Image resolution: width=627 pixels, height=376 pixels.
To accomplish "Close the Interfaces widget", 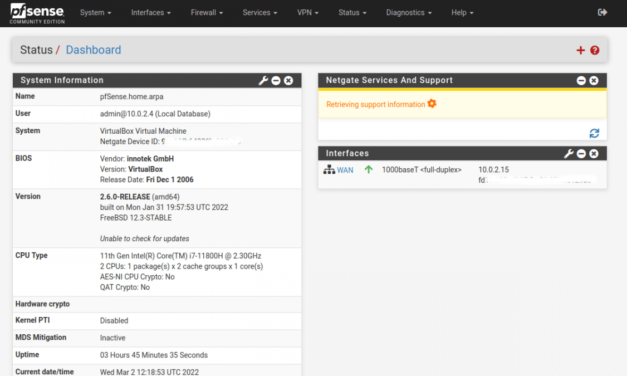I will pyautogui.click(x=594, y=154).
